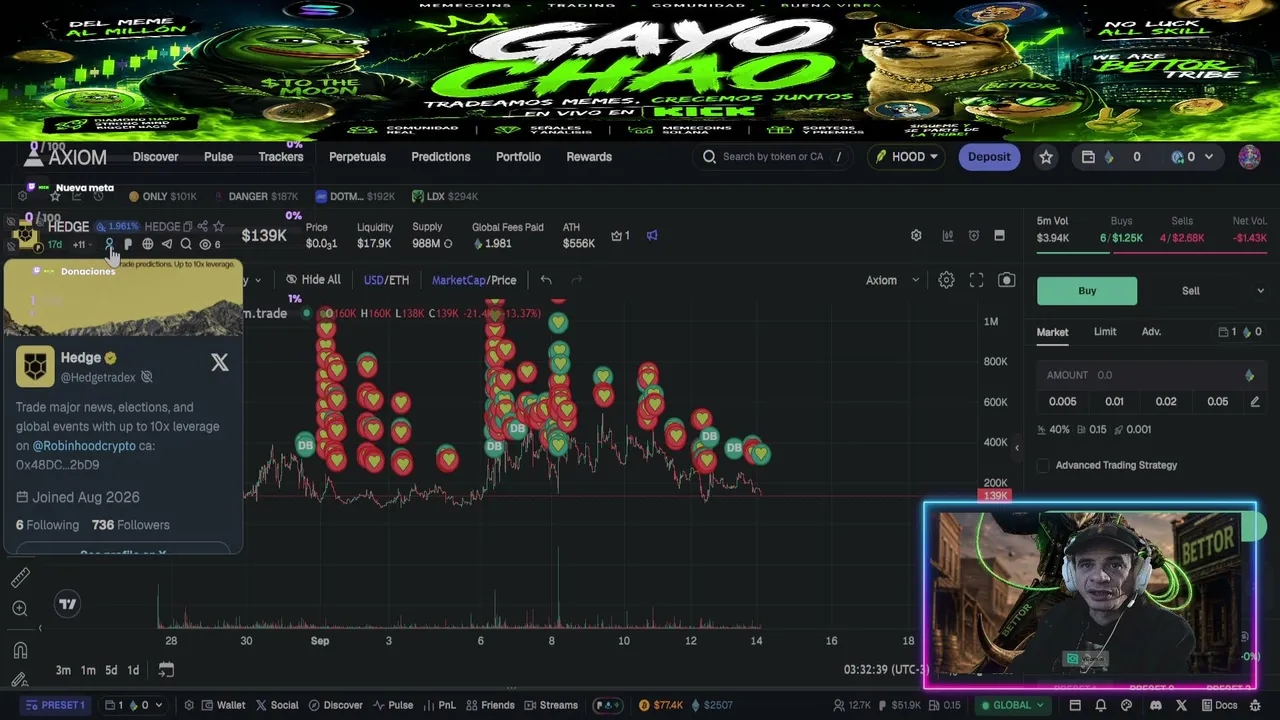This screenshot has width=1280, height=720.
Task: Select the Buy side
Action: tap(1087, 291)
